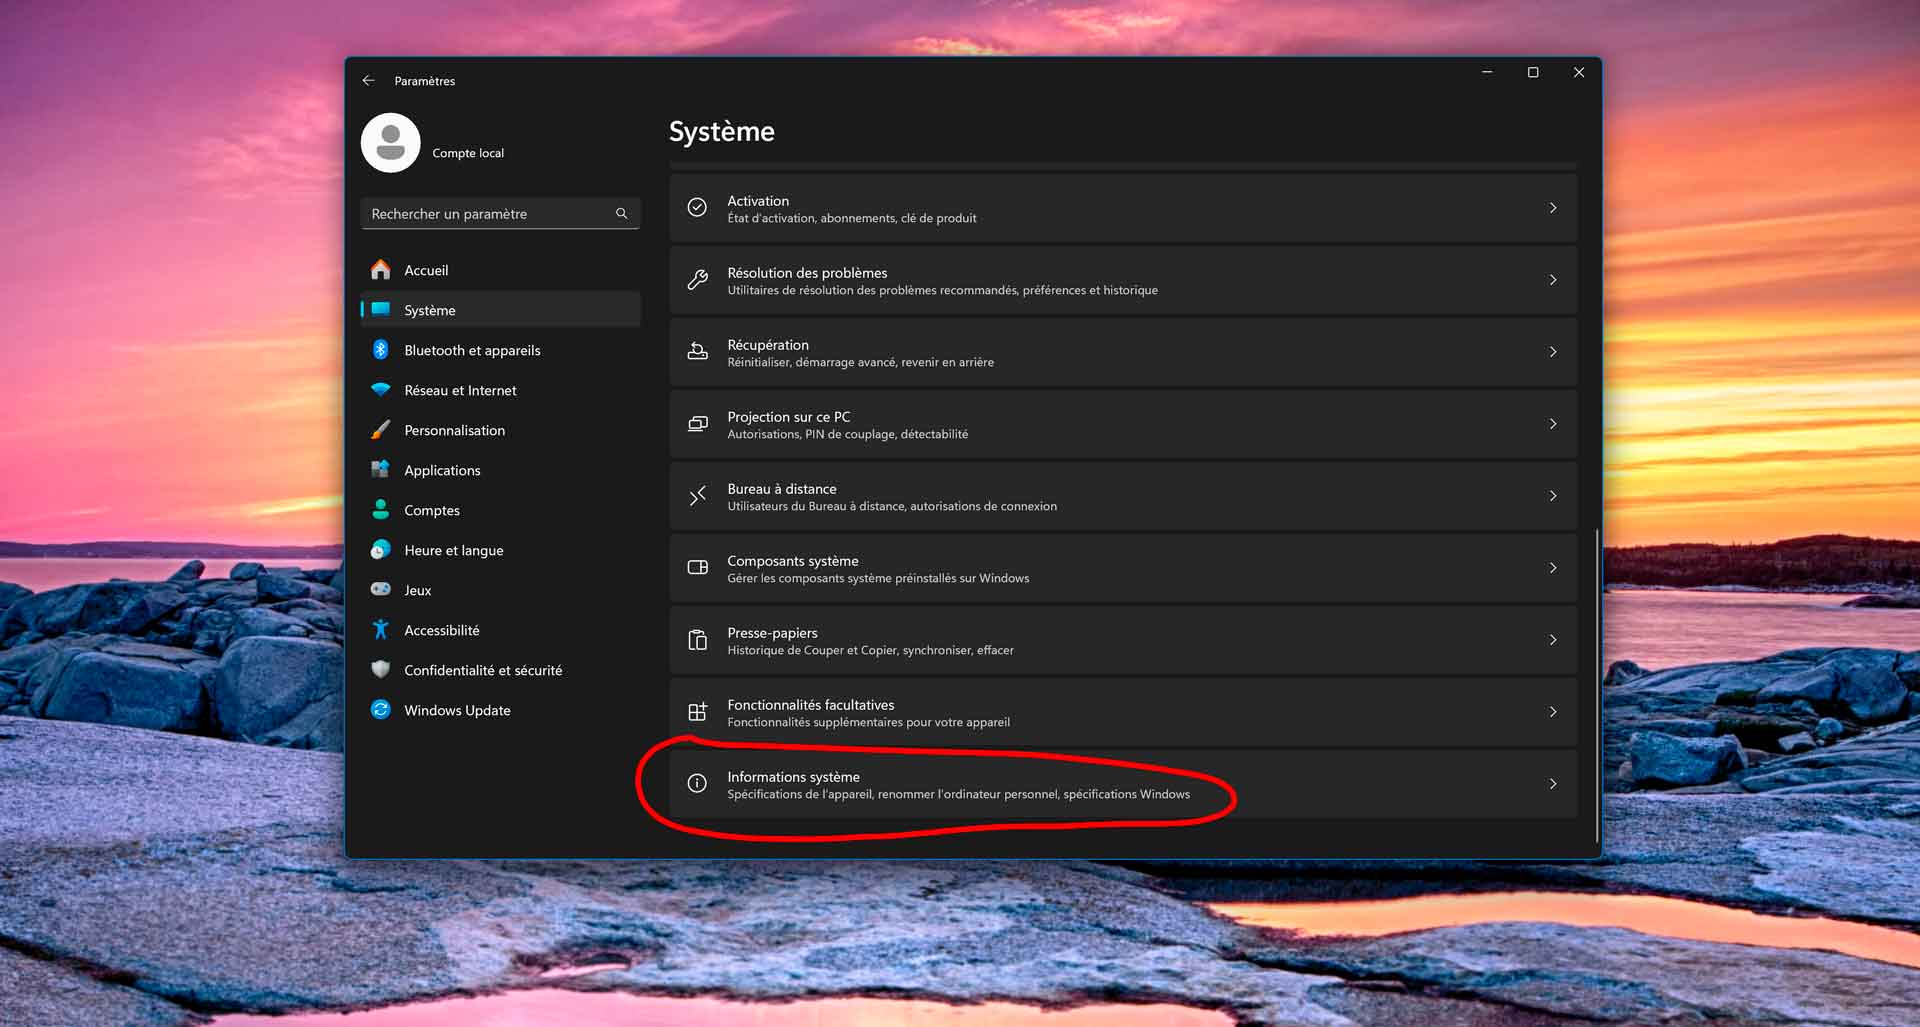
Task: Select Bluetooth et appareils section
Action: pyautogui.click(x=500, y=350)
